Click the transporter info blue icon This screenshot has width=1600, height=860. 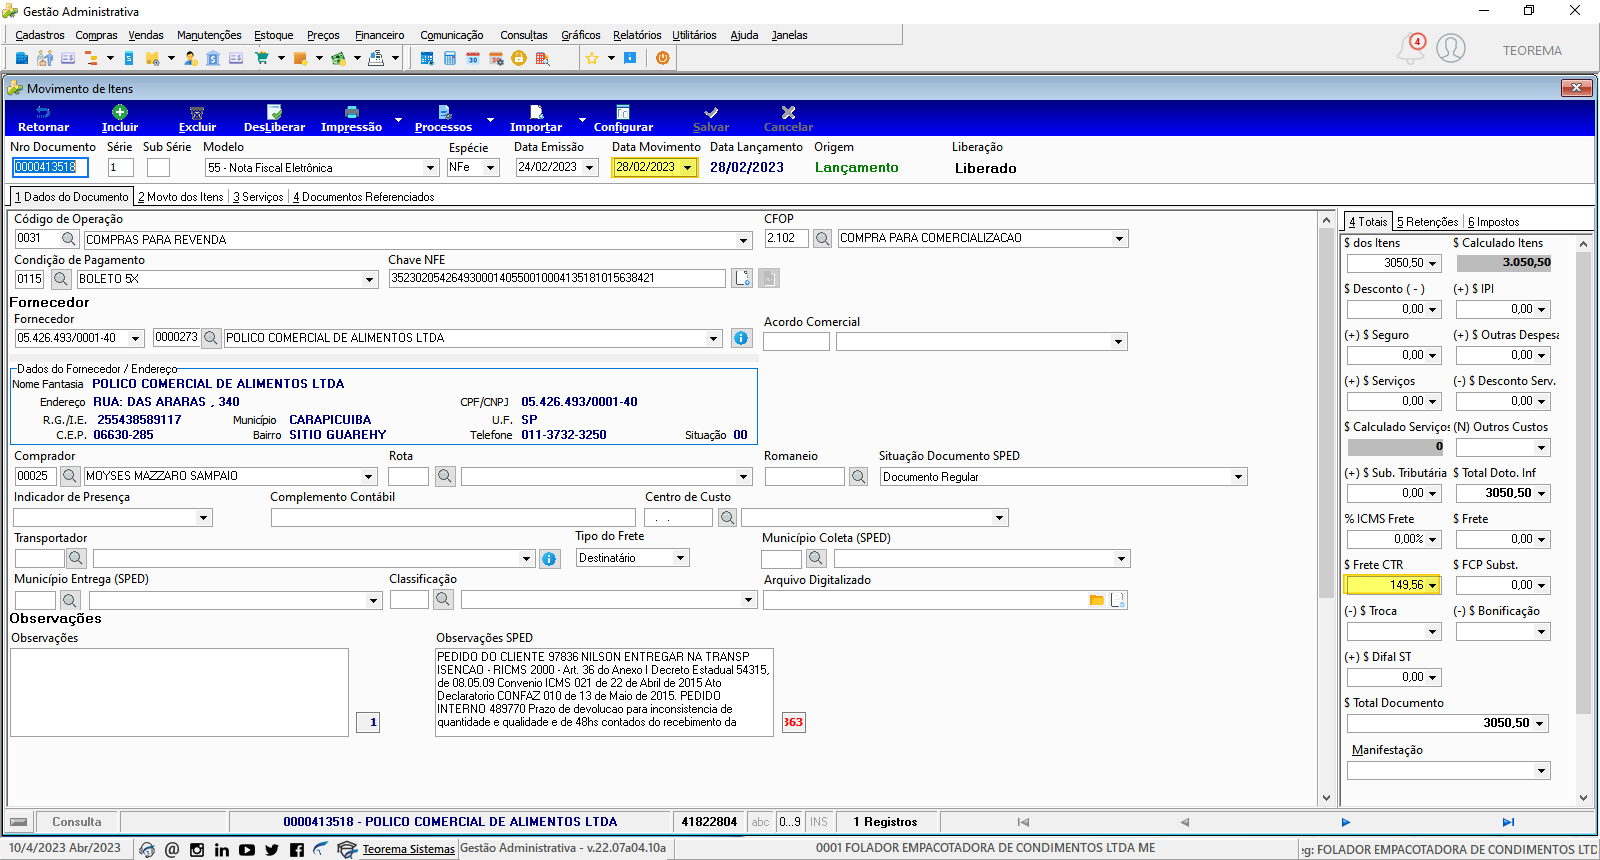coord(549,559)
